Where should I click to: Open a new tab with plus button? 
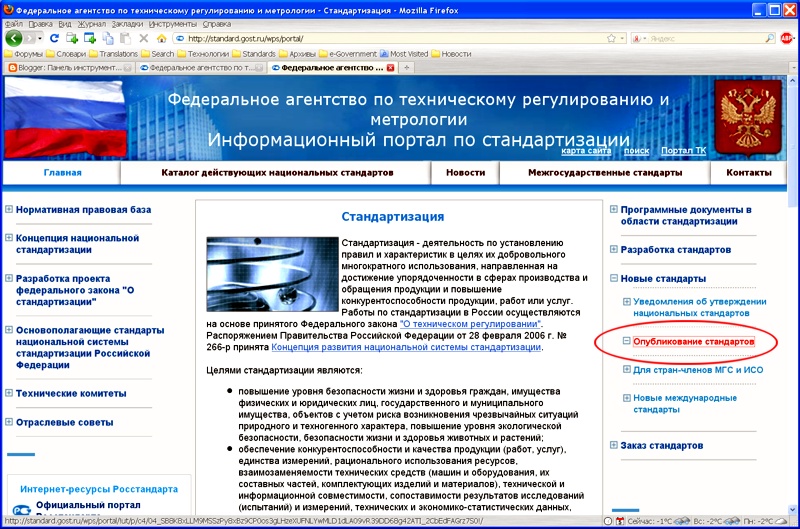pos(407,67)
